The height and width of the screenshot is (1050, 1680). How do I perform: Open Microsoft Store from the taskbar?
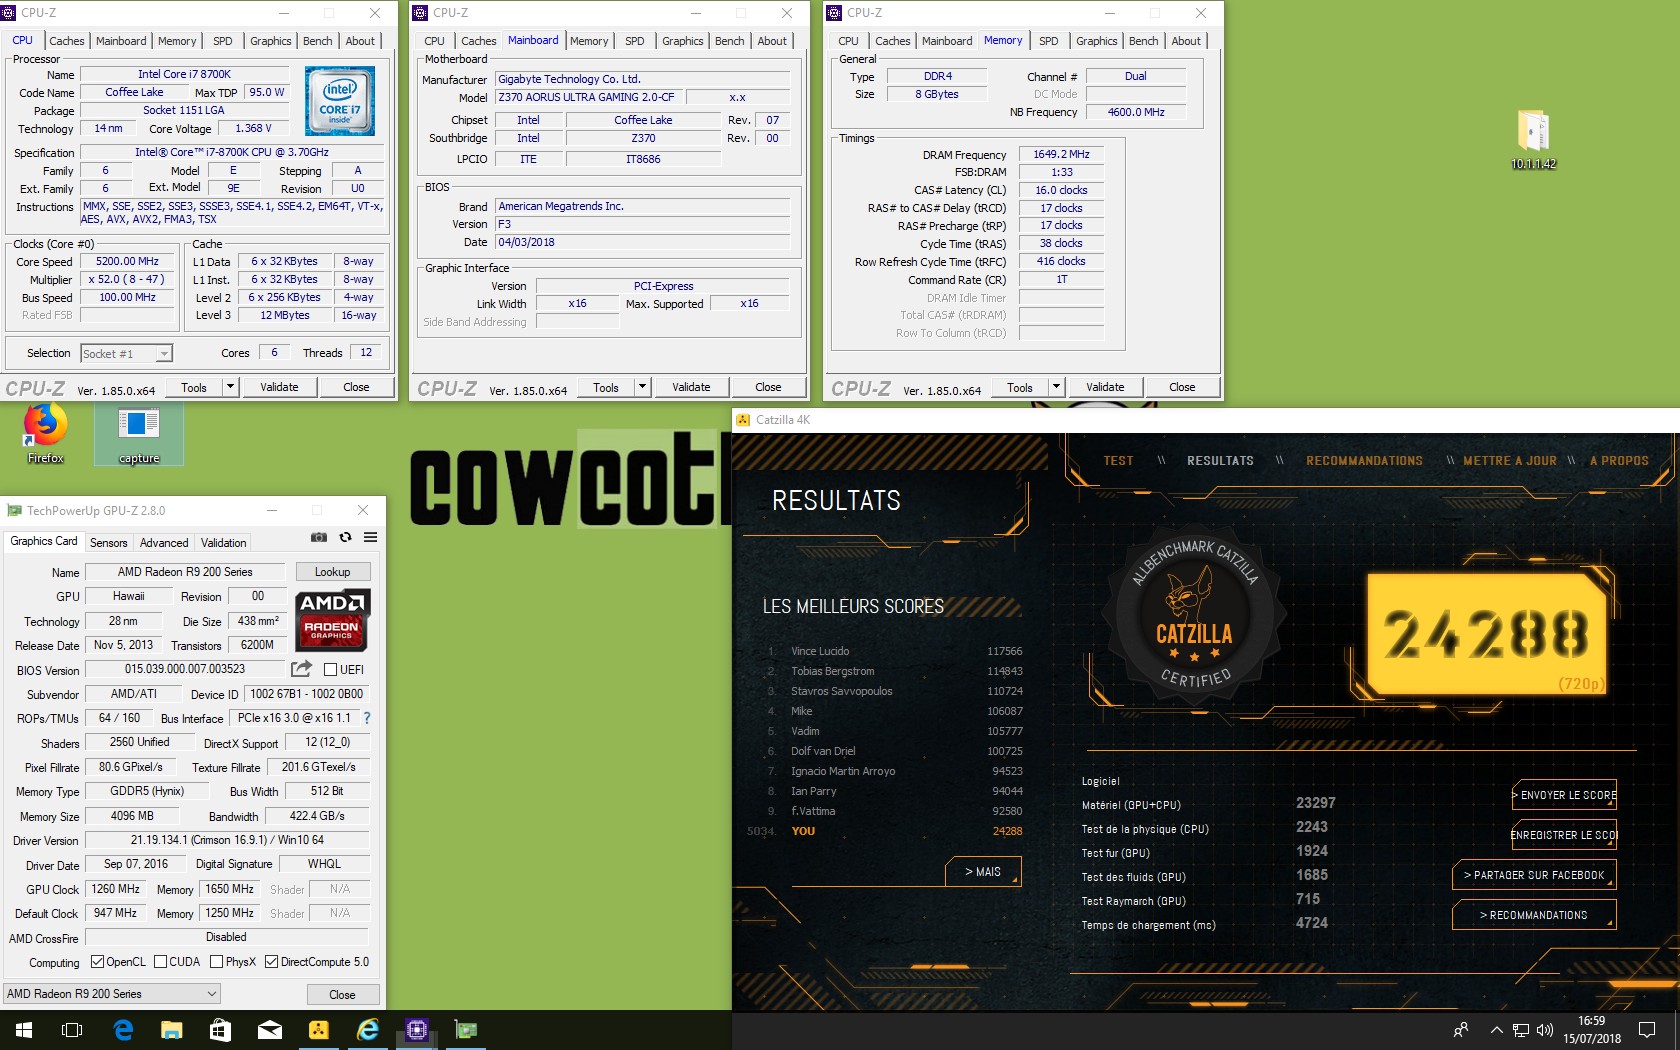point(221,1030)
